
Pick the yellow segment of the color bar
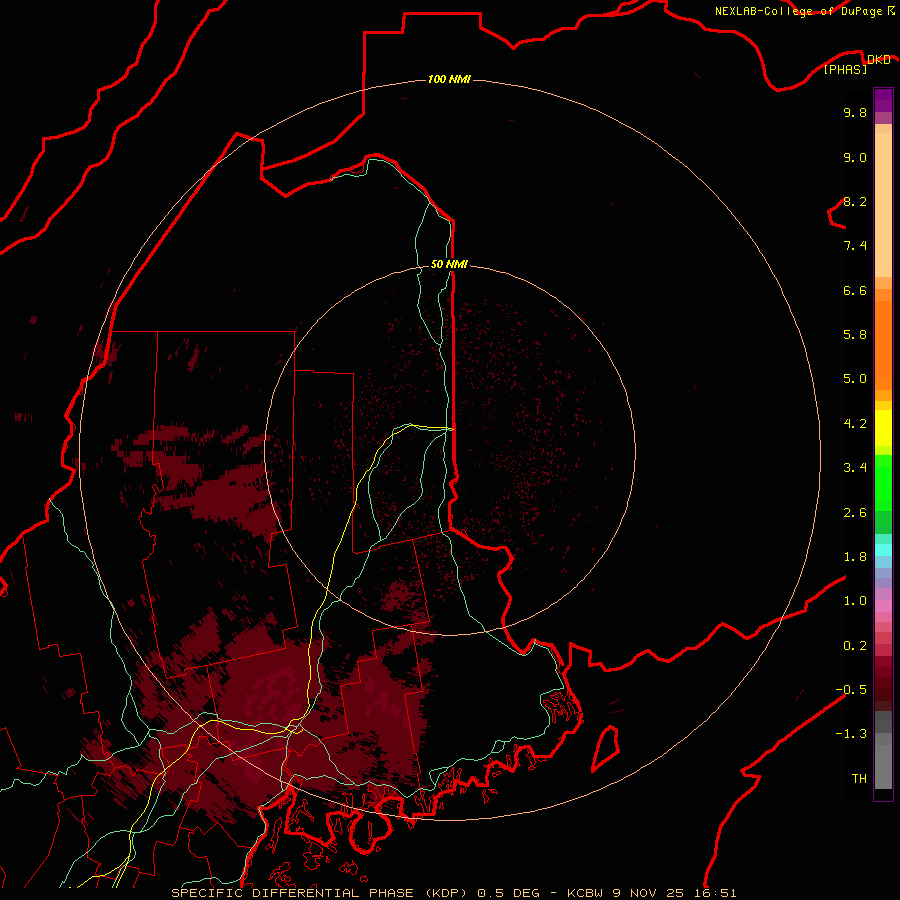(x=883, y=428)
